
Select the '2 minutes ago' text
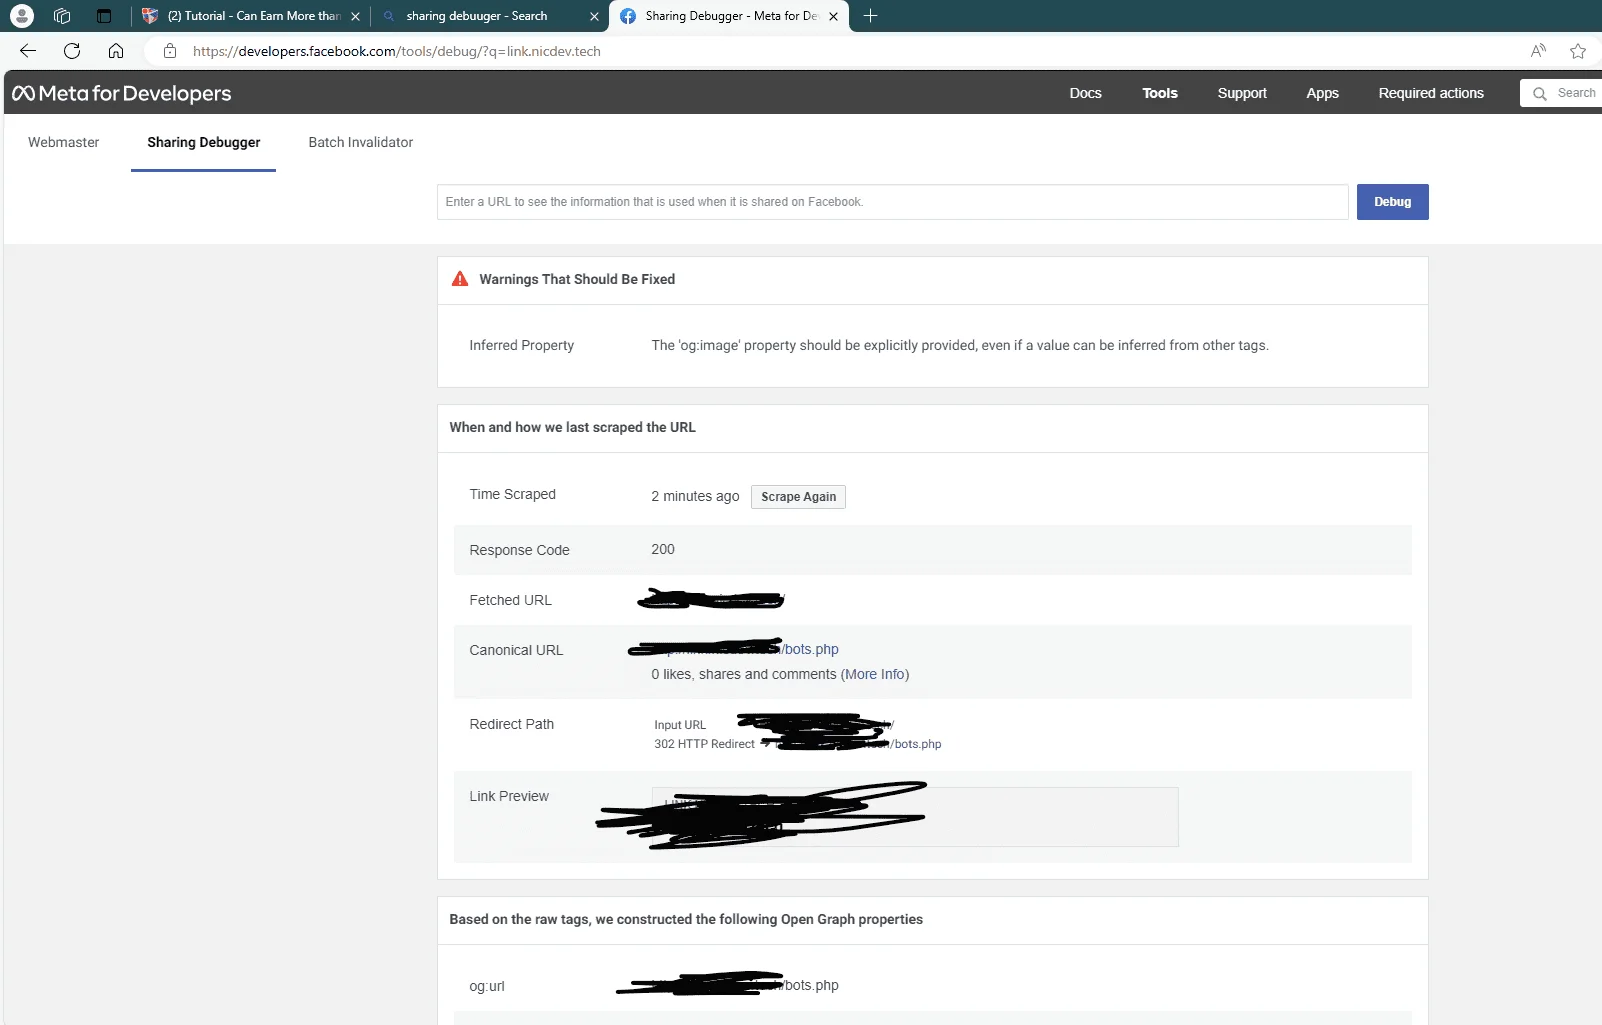coord(695,496)
